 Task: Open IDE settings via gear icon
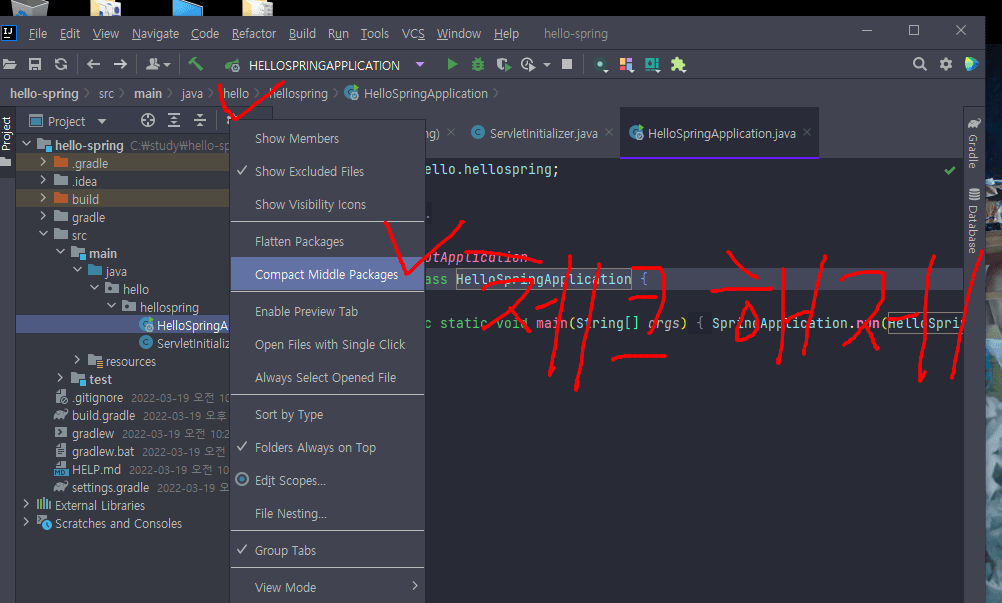(x=946, y=65)
